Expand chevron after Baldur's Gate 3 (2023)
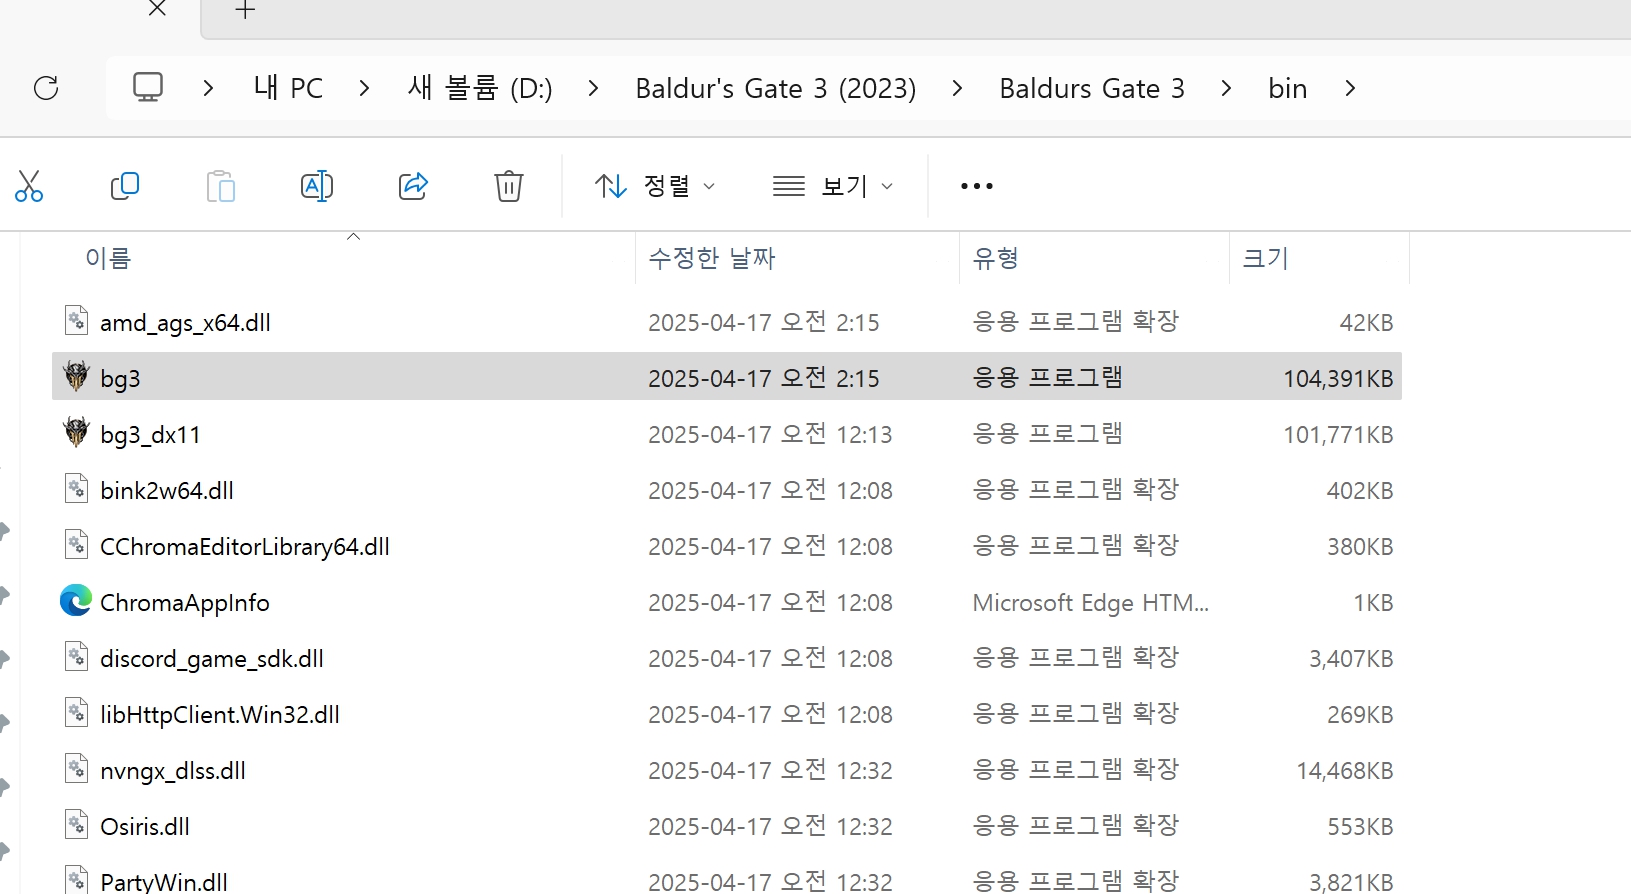 pyautogui.click(x=957, y=88)
